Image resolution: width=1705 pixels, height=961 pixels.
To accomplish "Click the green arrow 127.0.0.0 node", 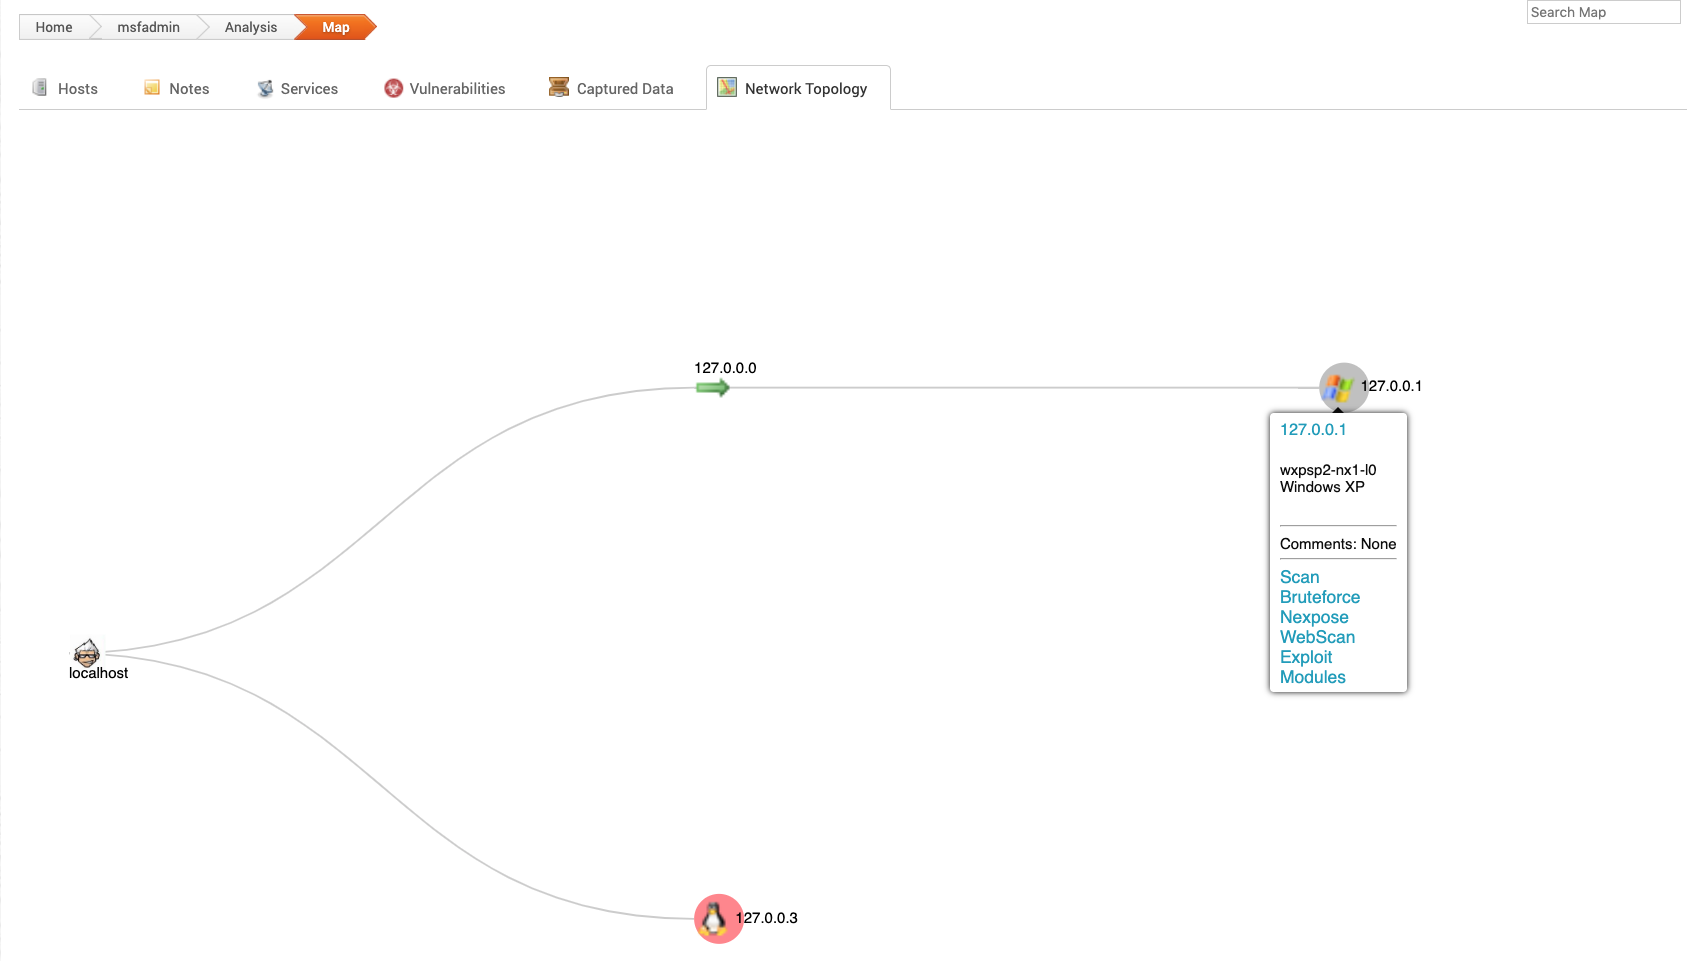I will point(712,388).
